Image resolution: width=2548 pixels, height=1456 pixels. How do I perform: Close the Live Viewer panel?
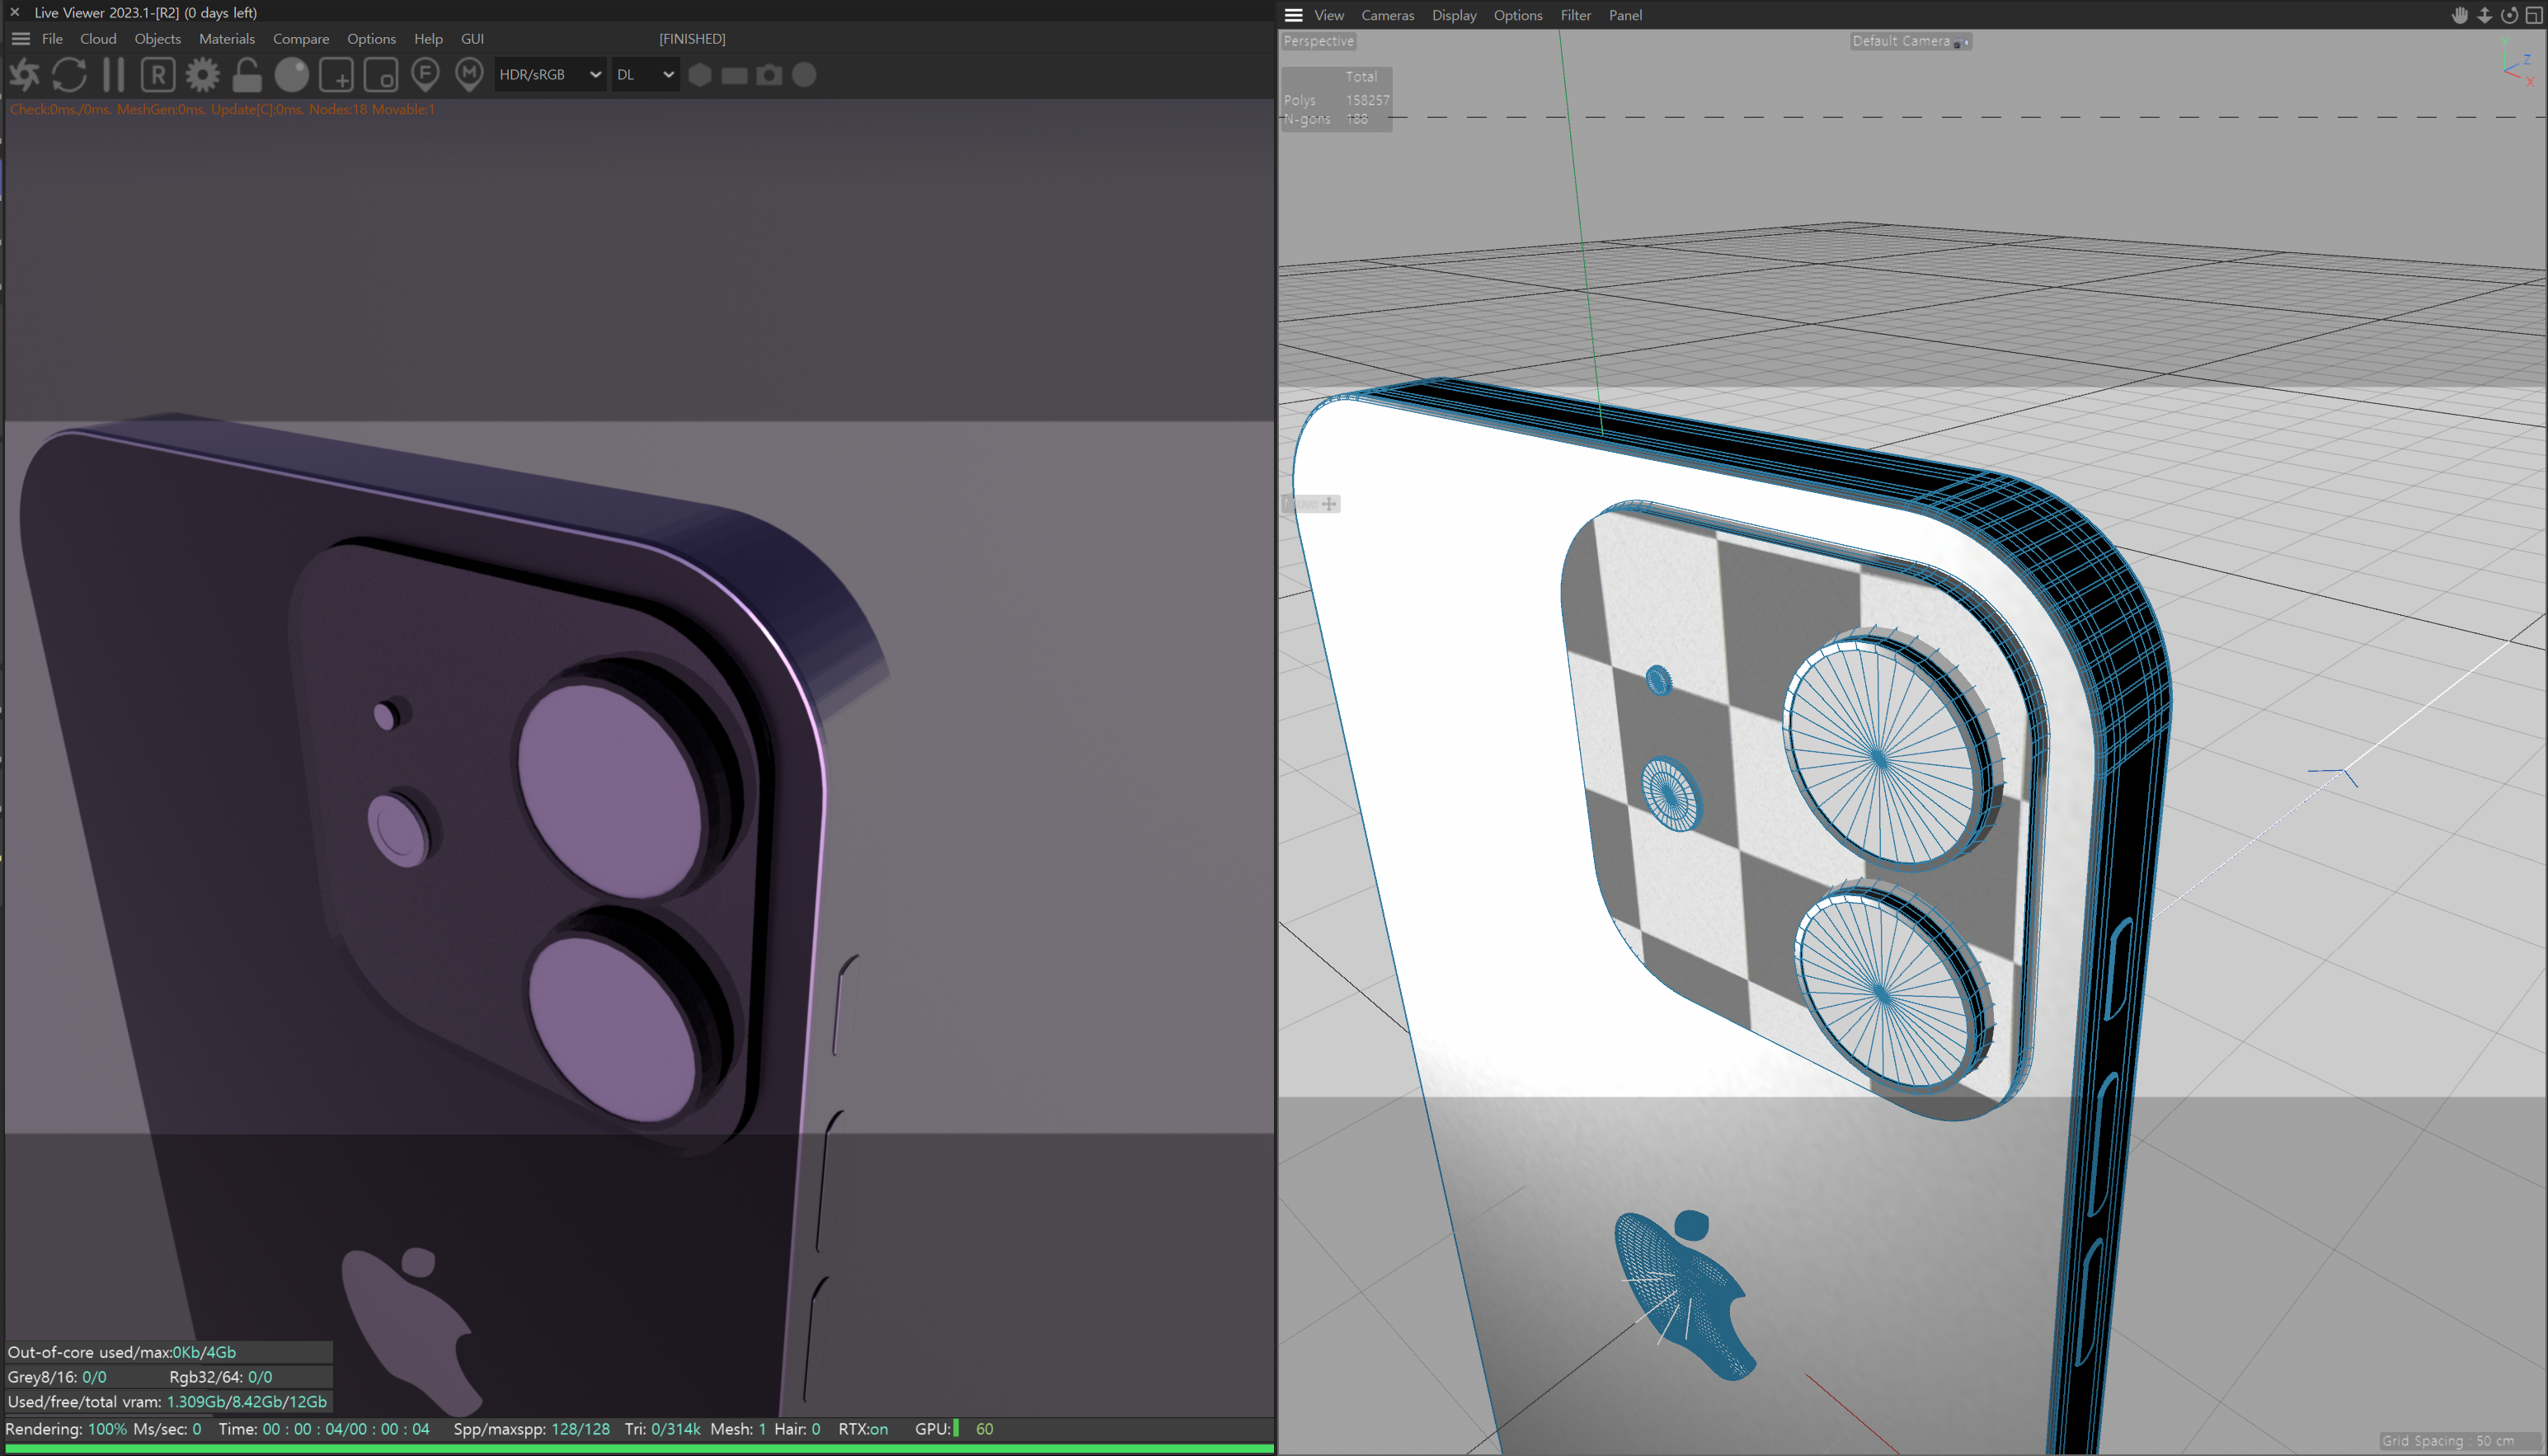tap(15, 12)
